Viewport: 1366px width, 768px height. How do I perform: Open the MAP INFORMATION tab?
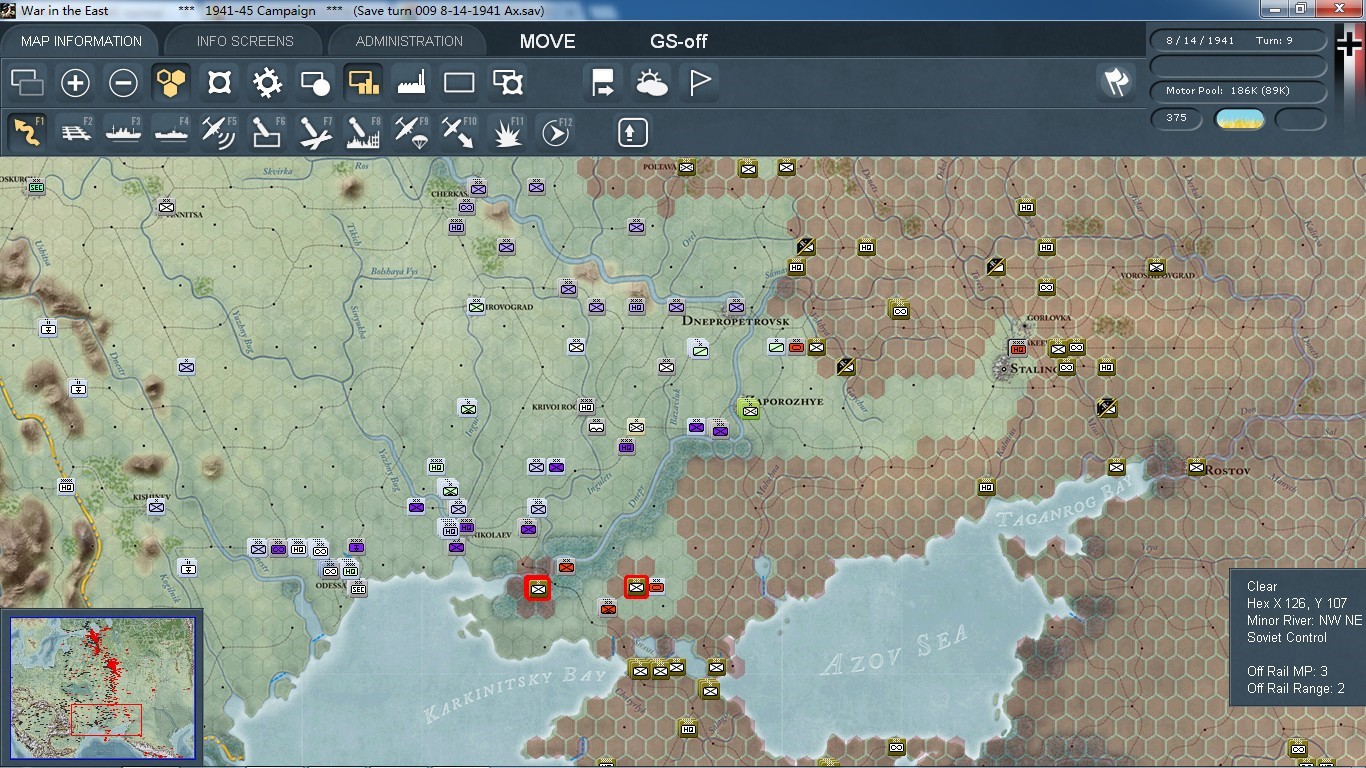(82, 41)
